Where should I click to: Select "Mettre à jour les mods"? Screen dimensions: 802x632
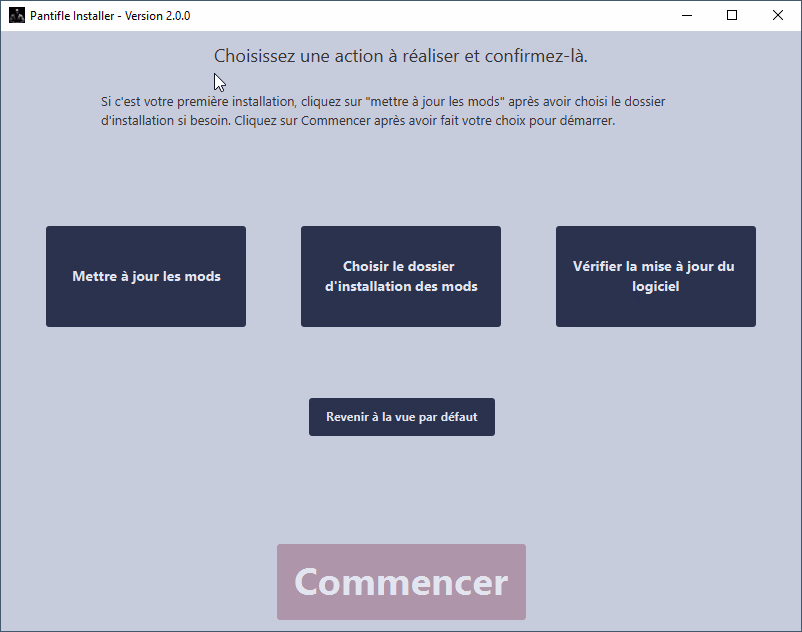point(145,276)
